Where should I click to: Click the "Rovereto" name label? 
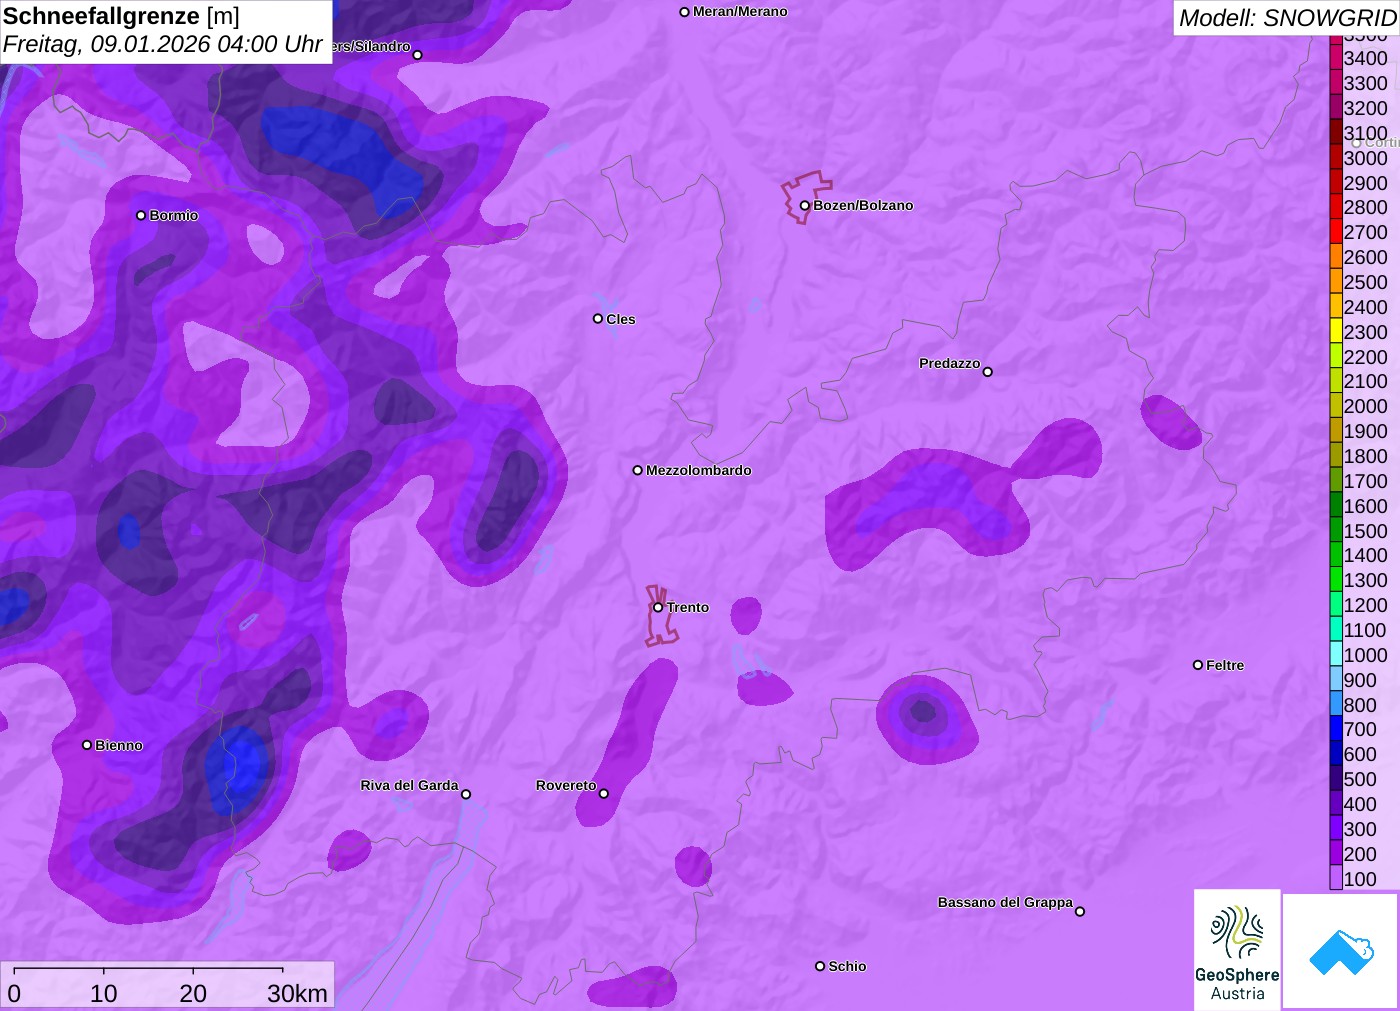[x=566, y=785]
